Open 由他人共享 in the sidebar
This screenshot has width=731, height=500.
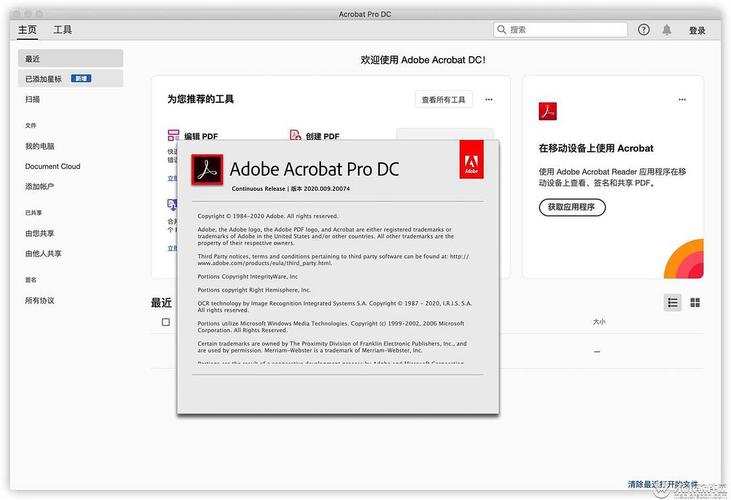pos(43,253)
